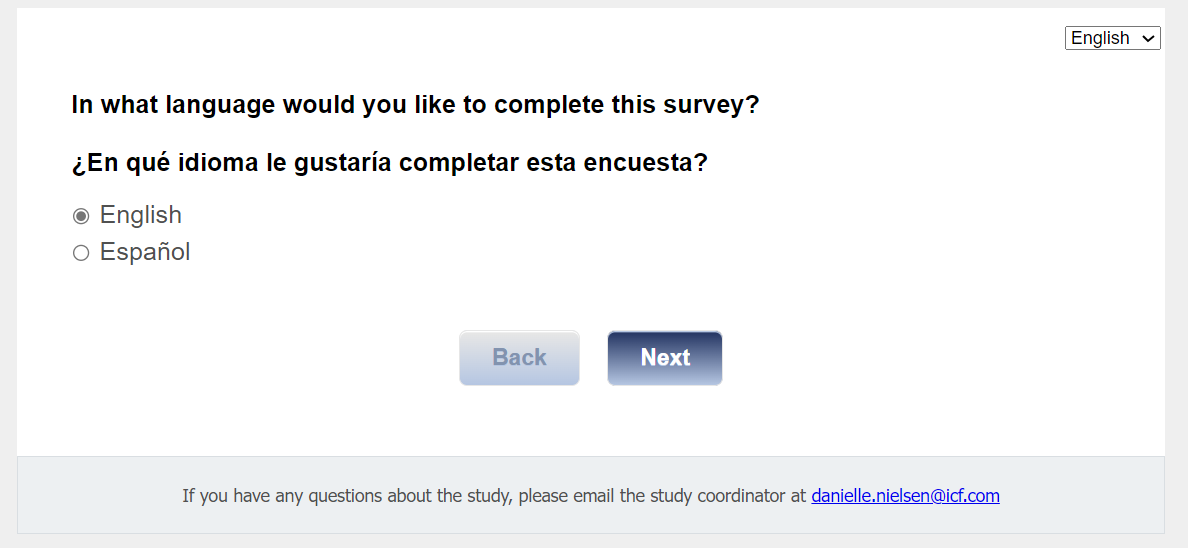The height and width of the screenshot is (548, 1188).
Task: Click the chevron arrow of language selector
Action: (x=1148, y=38)
